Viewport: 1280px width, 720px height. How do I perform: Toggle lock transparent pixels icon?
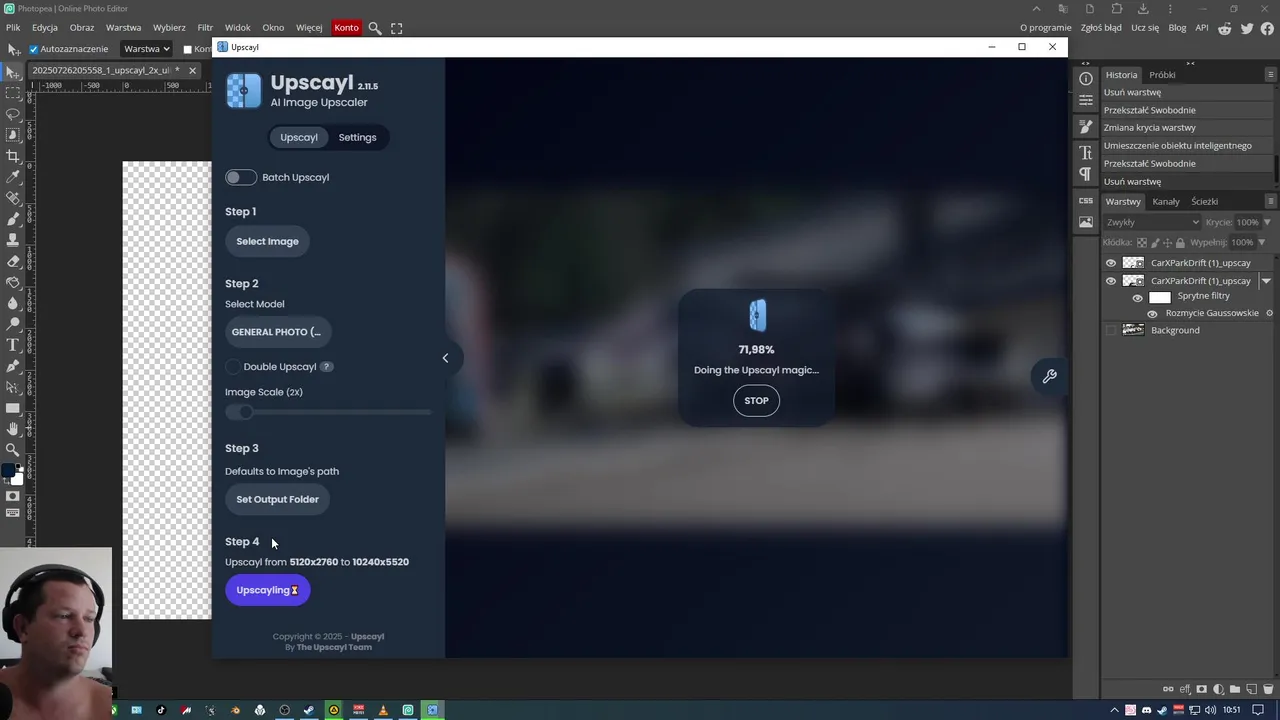pyautogui.click(x=1142, y=242)
